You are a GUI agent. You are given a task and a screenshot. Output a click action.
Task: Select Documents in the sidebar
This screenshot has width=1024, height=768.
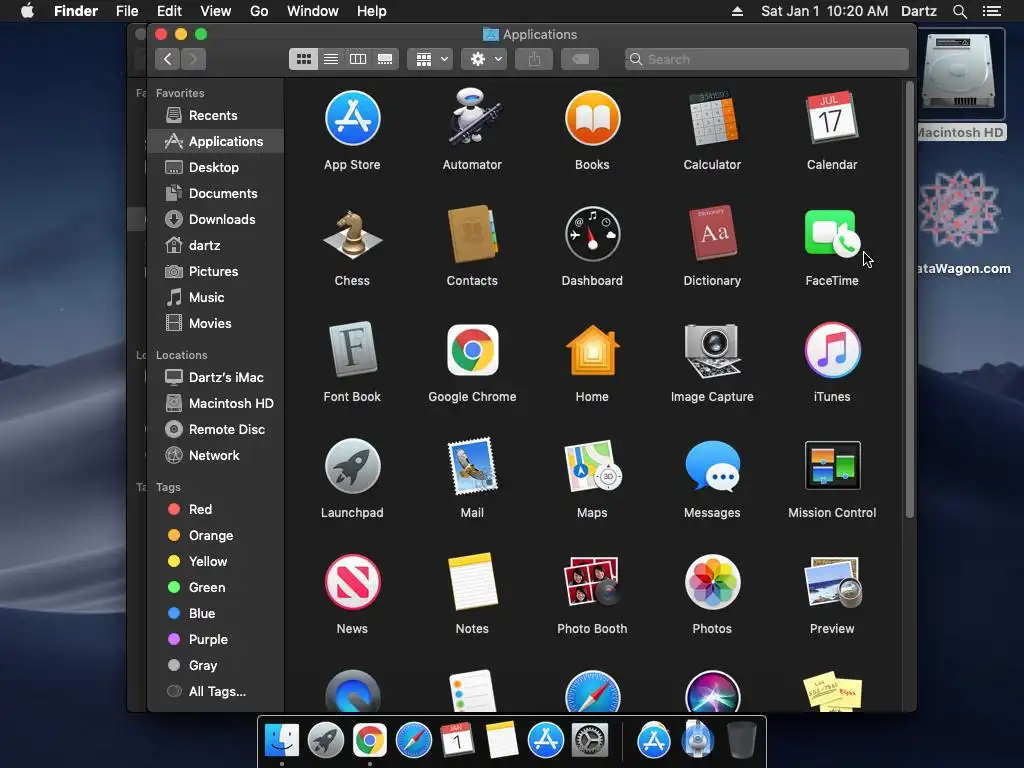216,193
